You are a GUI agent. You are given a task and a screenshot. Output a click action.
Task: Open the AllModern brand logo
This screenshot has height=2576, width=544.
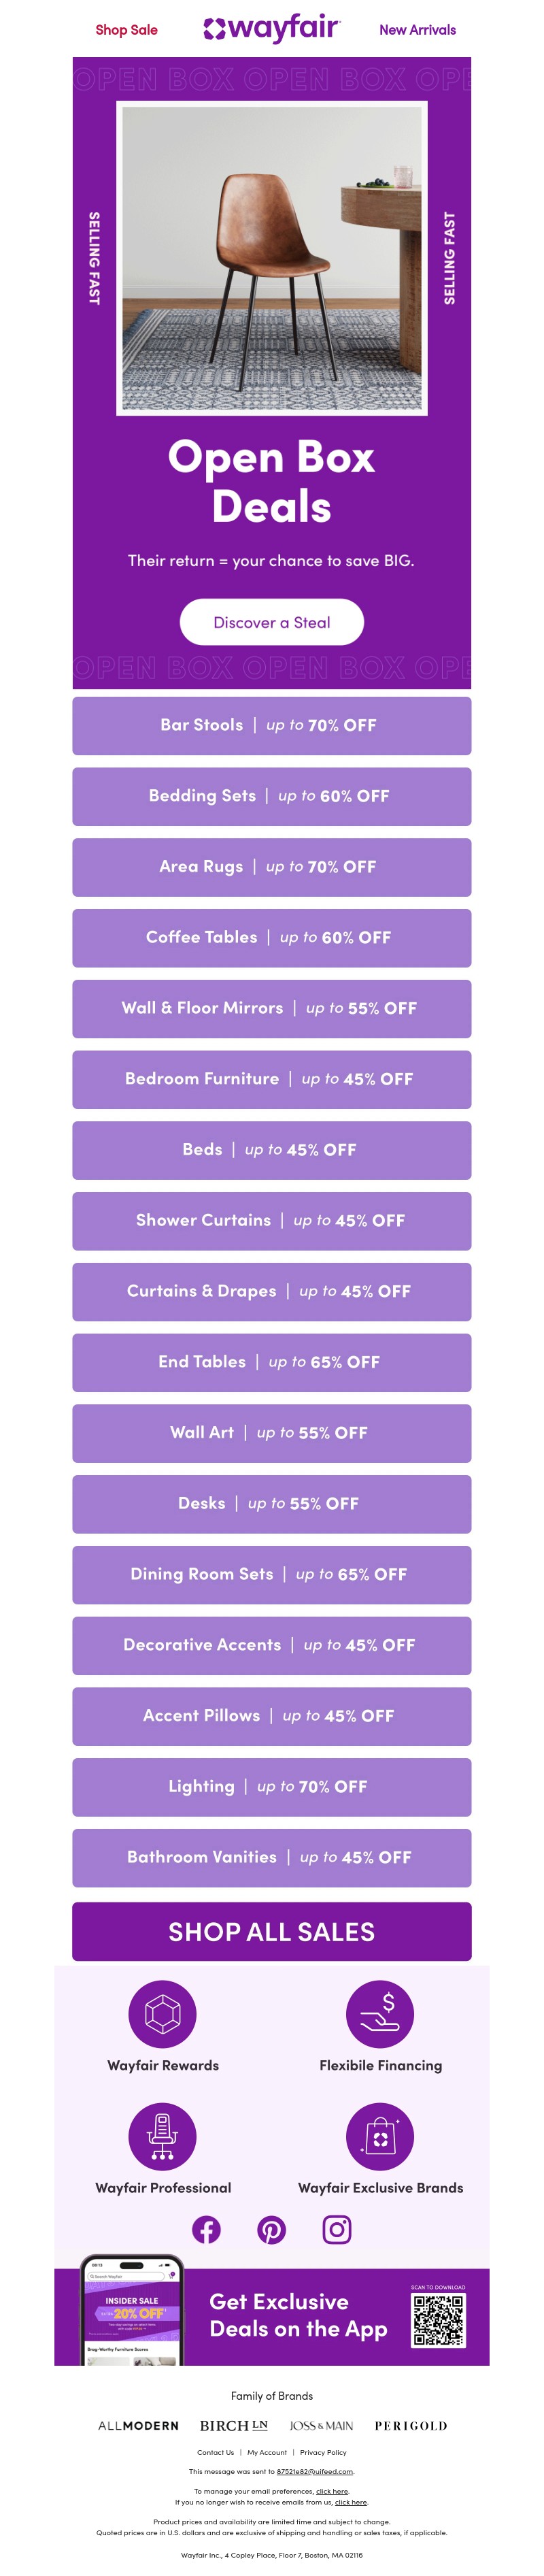pyautogui.click(x=138, y=2425)
